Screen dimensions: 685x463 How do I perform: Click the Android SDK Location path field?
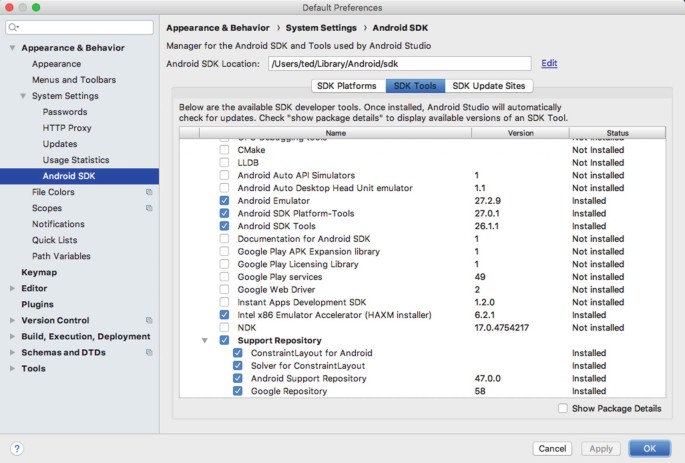[x=400, y=63]
